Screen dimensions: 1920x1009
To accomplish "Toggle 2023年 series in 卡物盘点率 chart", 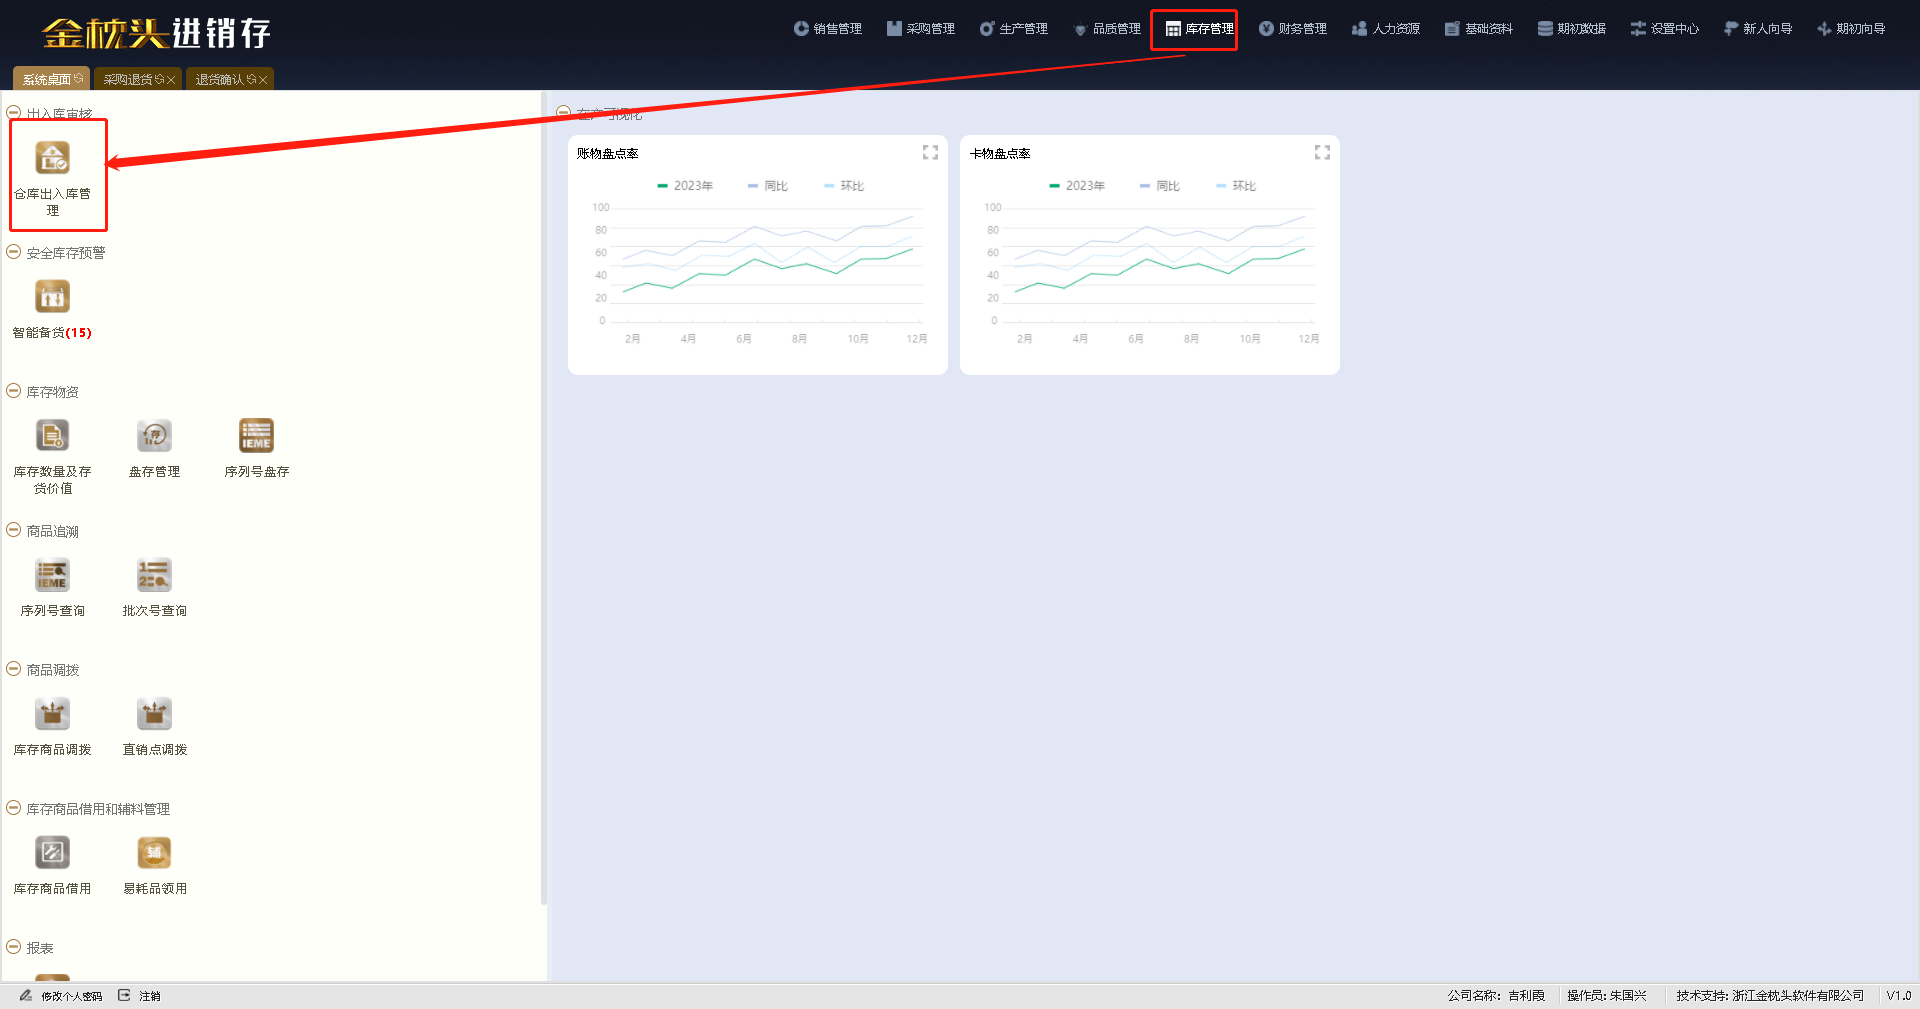I will 1077,186.
